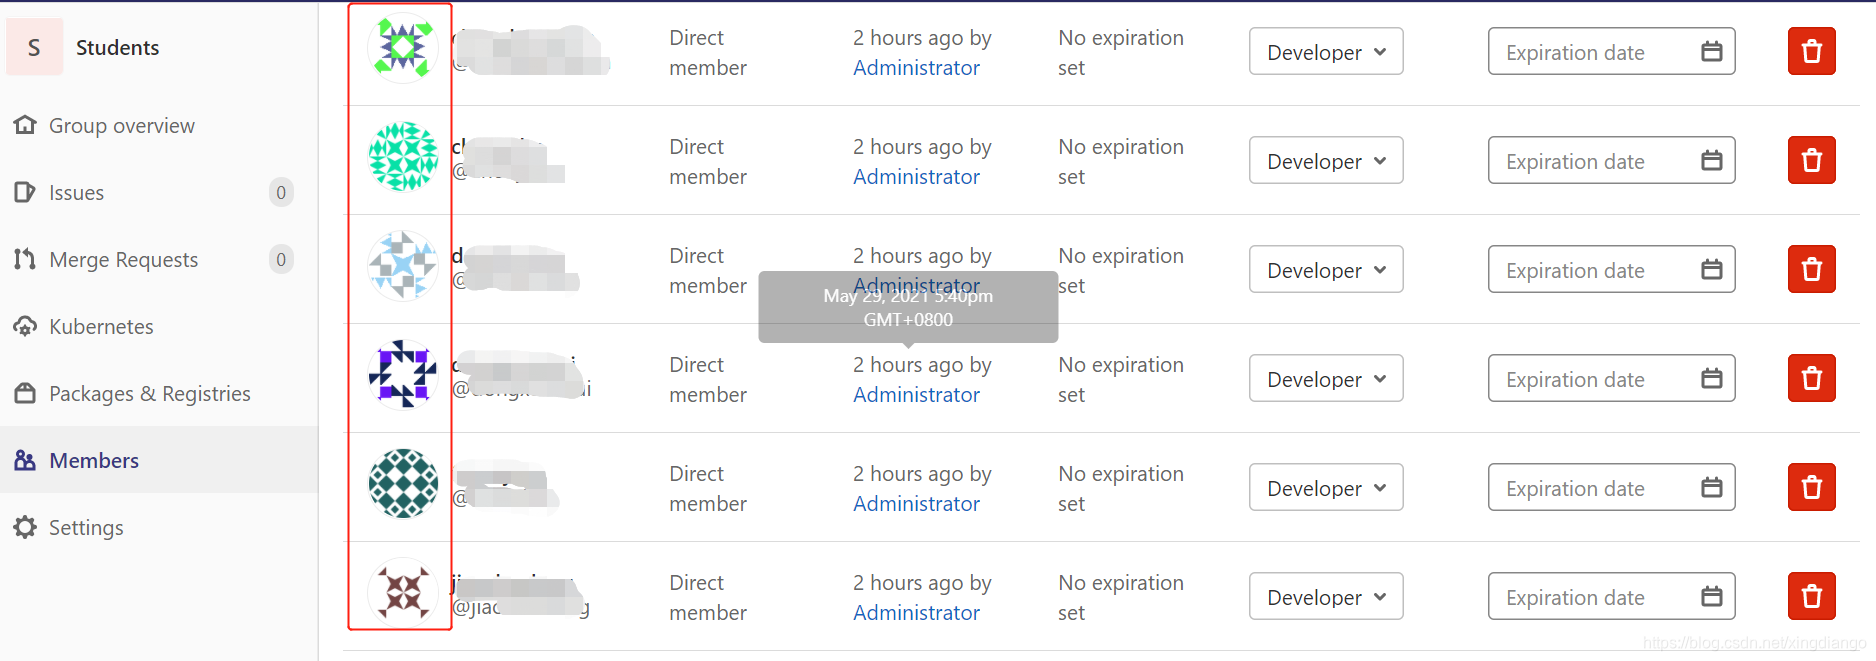Click the Group overview home icon
The image size is (1876, 661).
[x=25, y=126]
